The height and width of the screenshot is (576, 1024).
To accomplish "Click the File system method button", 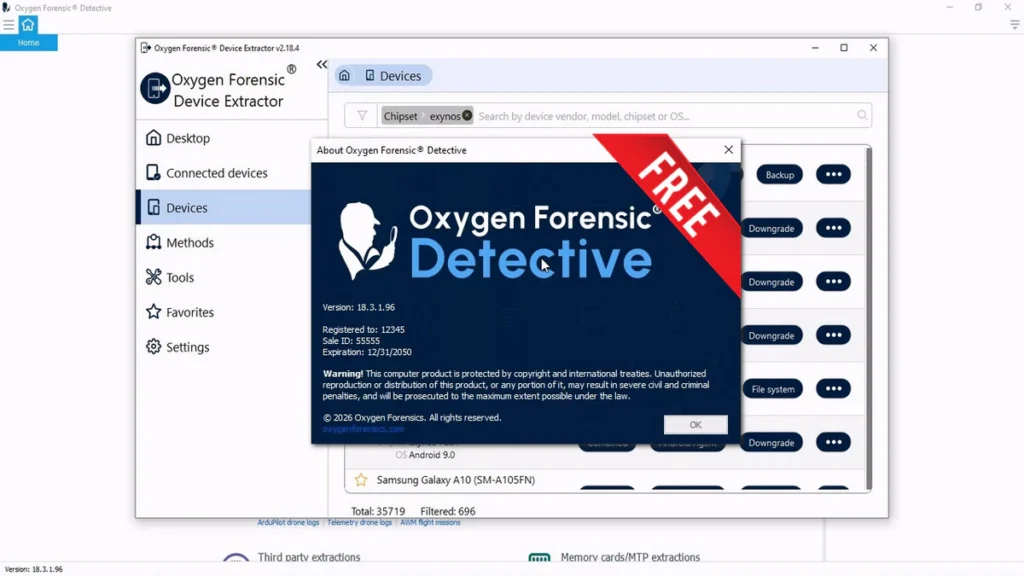I will (773, 389).
